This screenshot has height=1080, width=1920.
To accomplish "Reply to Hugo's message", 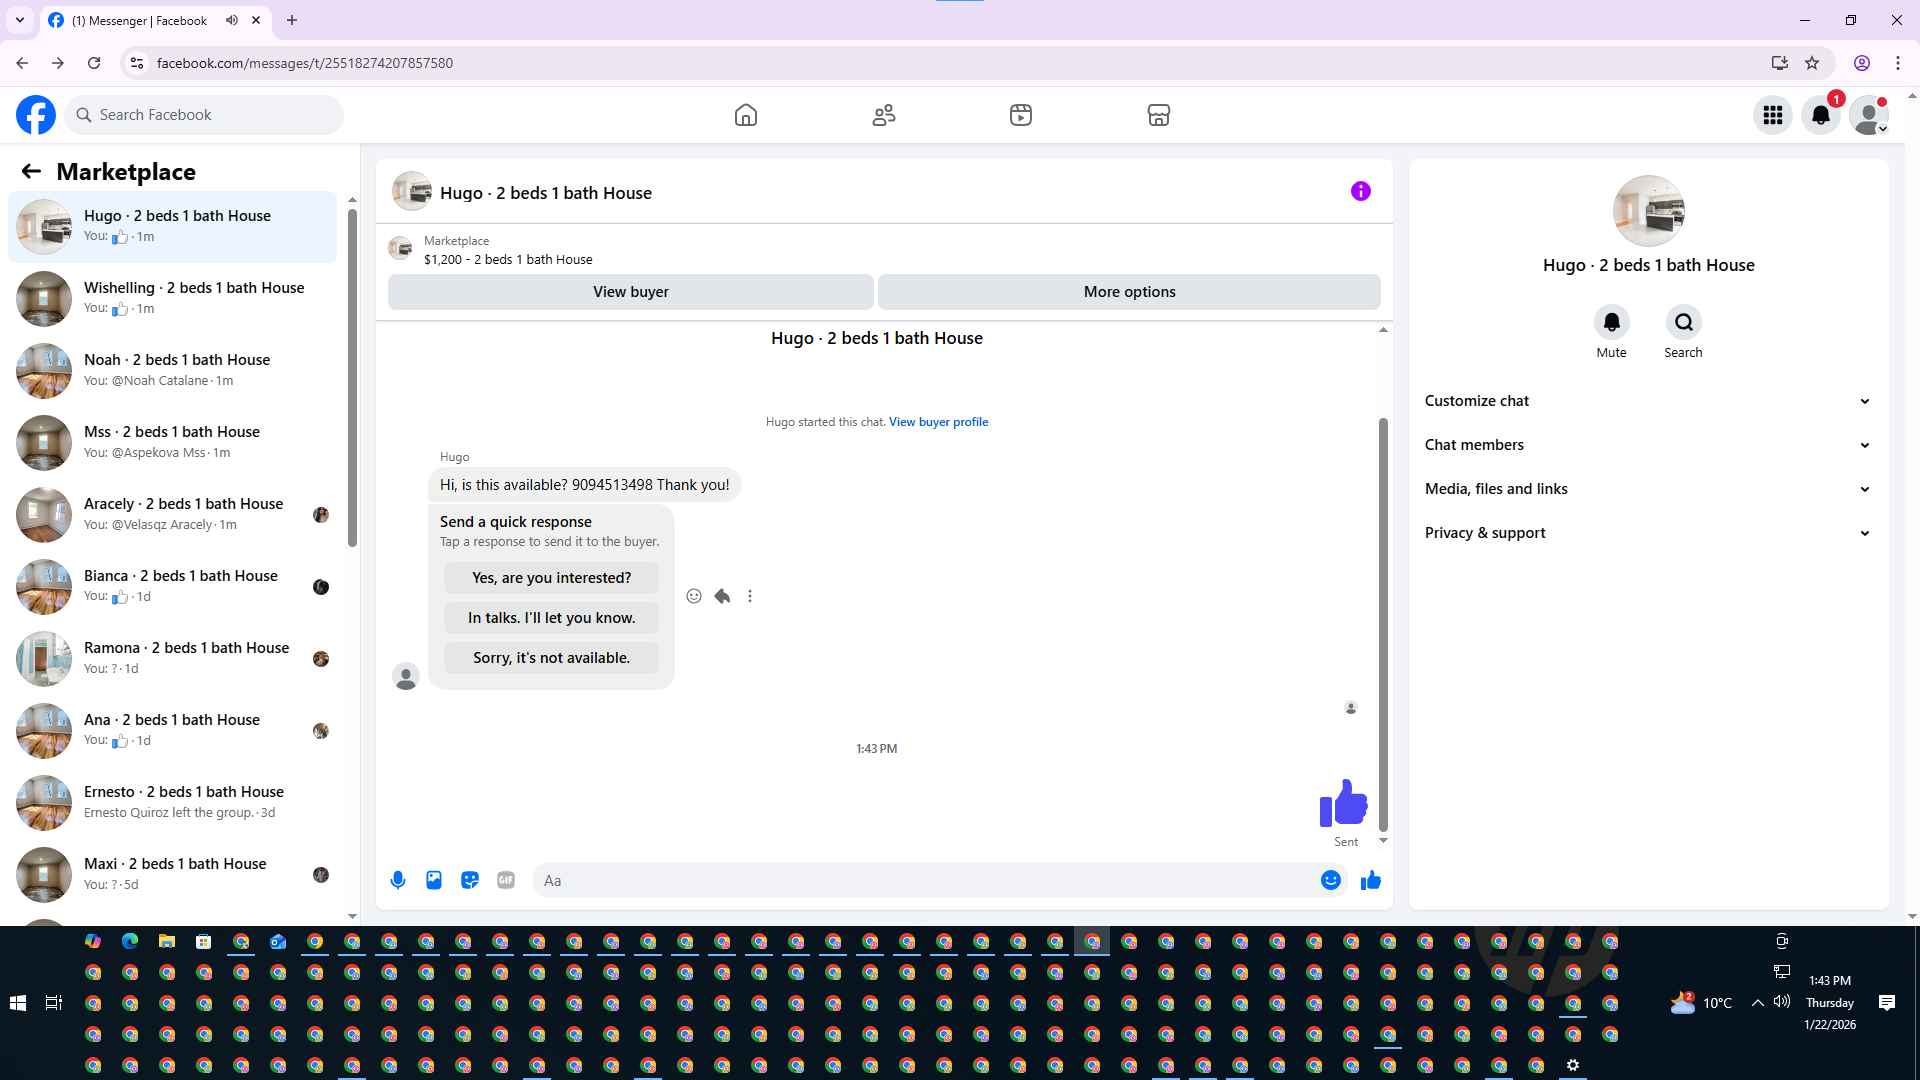I will [x=722, y=596].
